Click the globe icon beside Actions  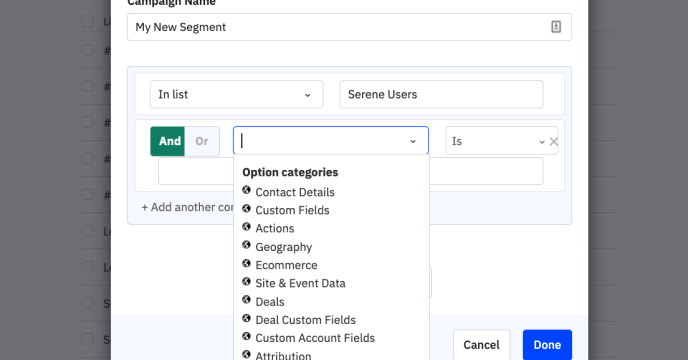pyautogui.click(x=246, y=227)
